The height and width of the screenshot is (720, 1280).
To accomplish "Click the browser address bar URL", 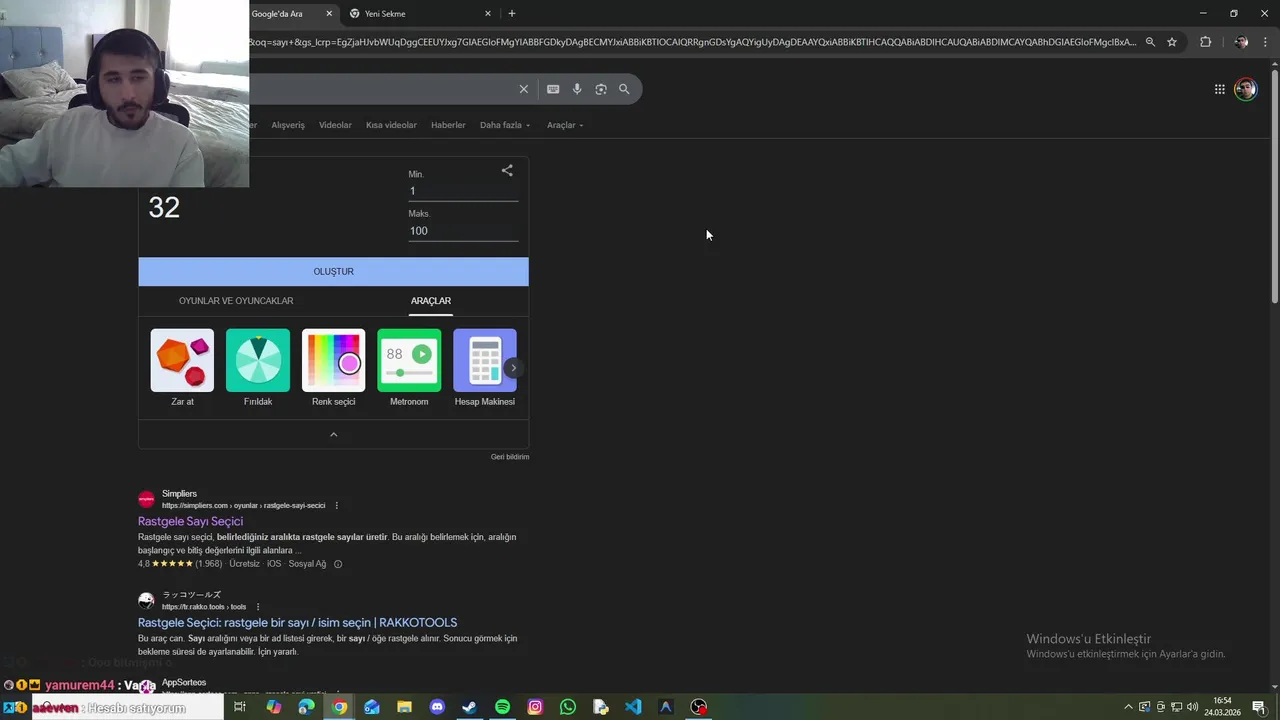I will [x=692, y=42].
